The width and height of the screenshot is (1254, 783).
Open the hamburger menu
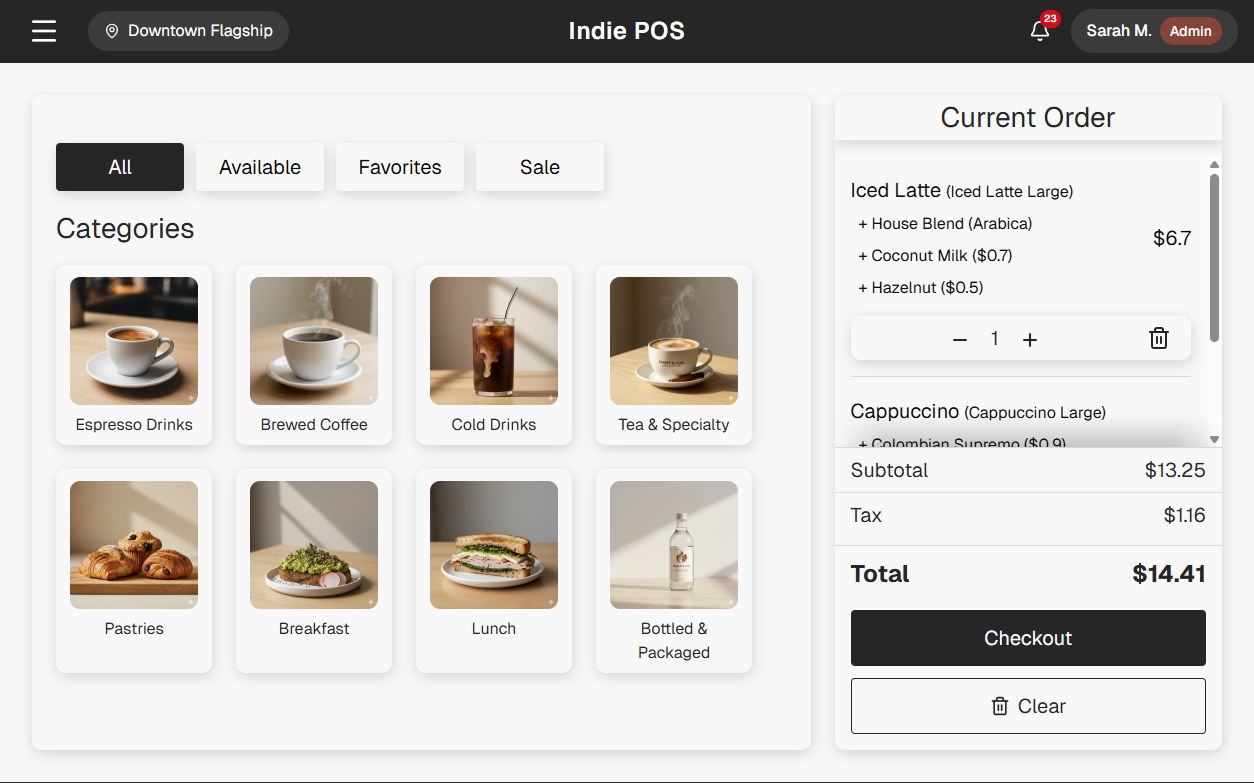[x=44, y=31]
